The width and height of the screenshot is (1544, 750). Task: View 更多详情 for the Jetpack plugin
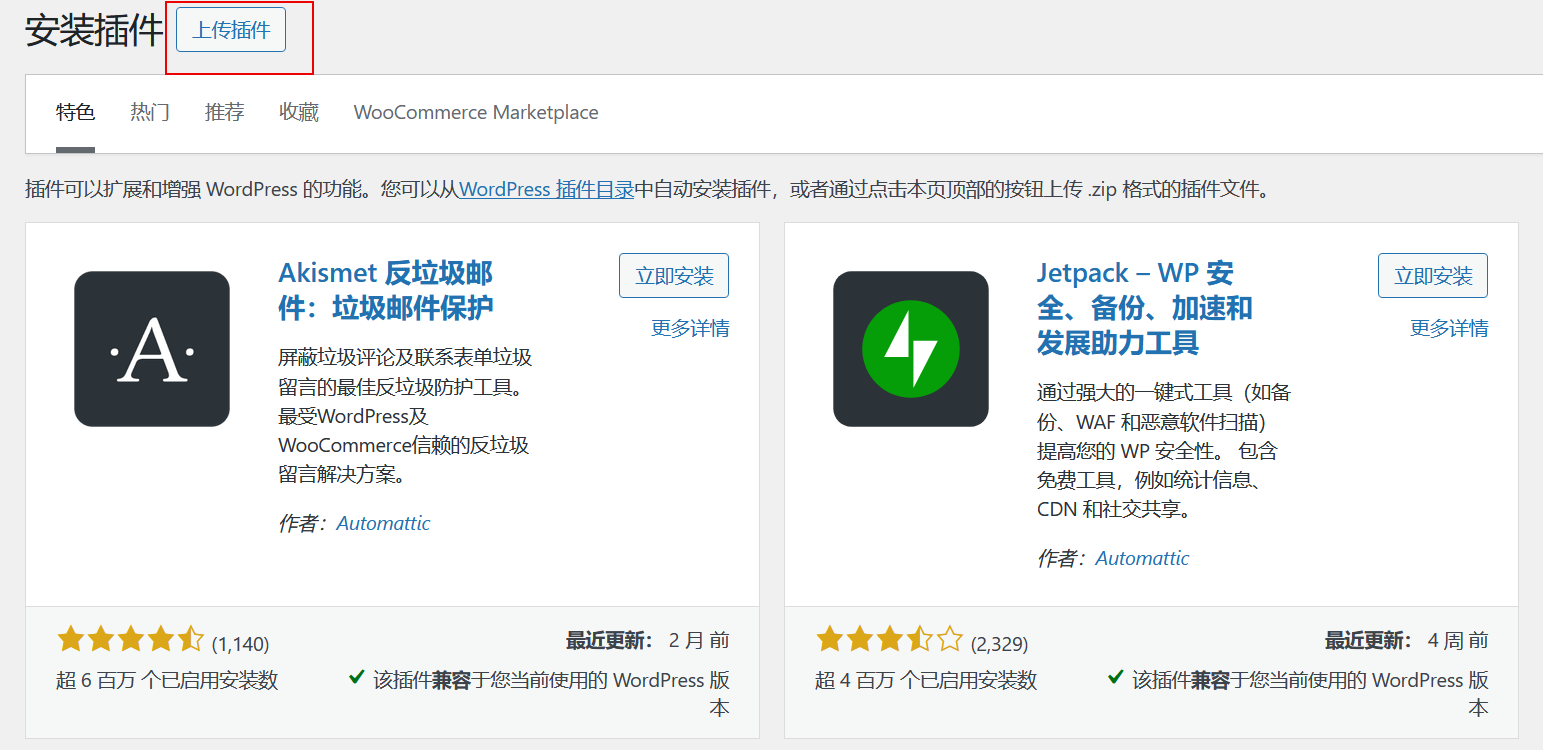[1449, 328]
